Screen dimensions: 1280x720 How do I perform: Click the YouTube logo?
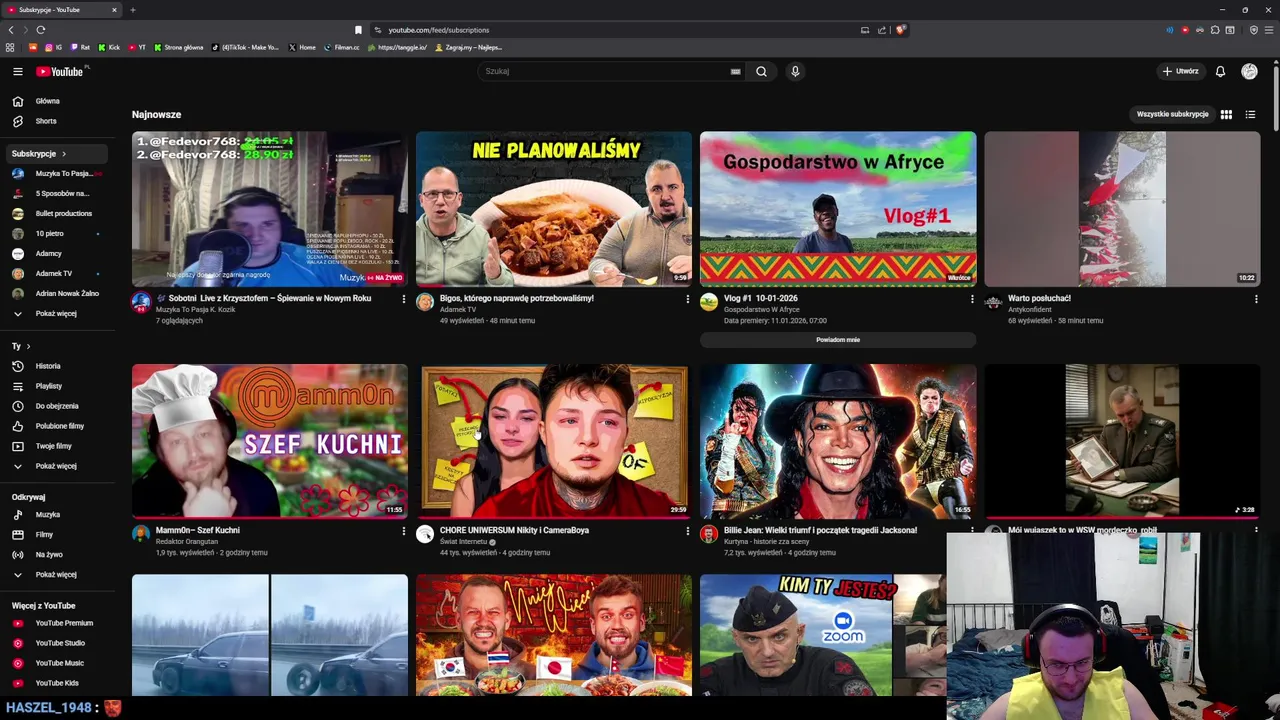tap(61, 71)
